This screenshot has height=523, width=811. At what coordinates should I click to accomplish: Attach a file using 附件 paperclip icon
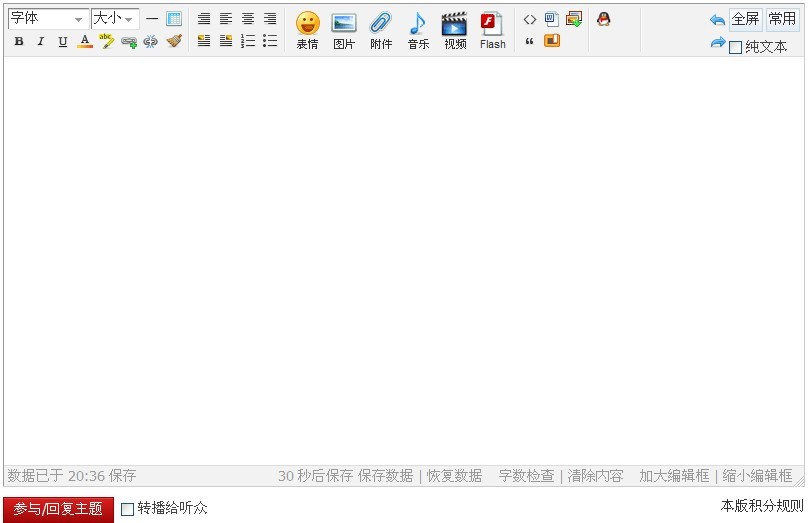(381, 30)
